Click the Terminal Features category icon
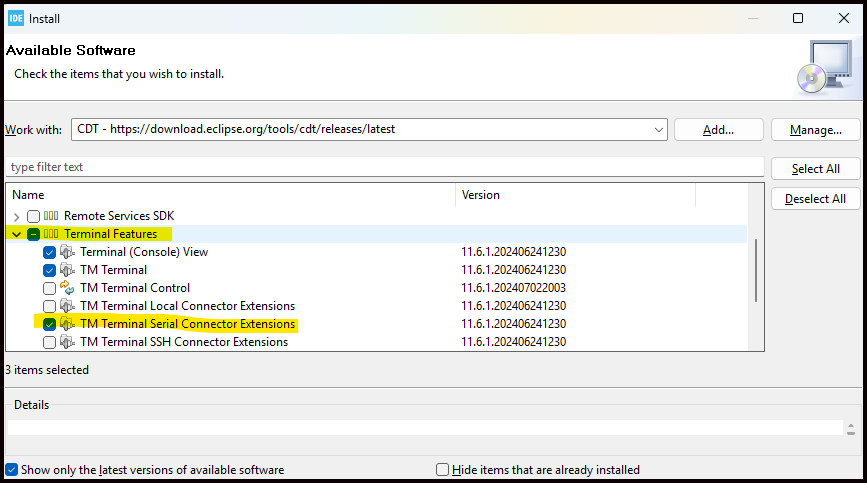 coord(51,234)
